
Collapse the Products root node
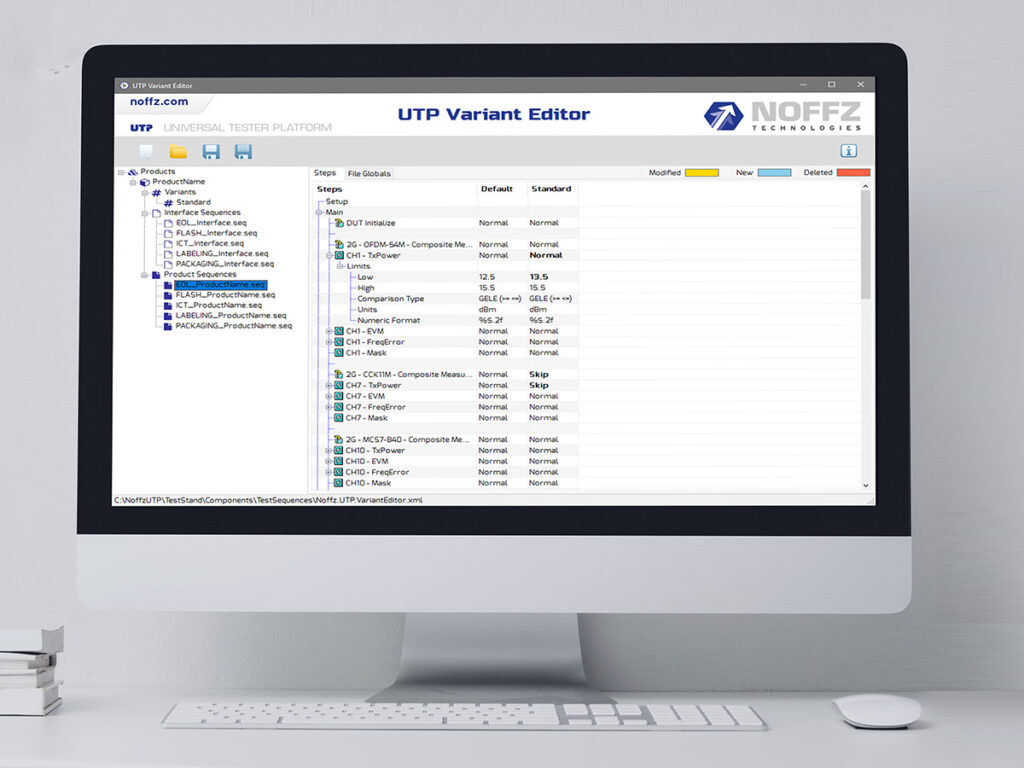121,172
